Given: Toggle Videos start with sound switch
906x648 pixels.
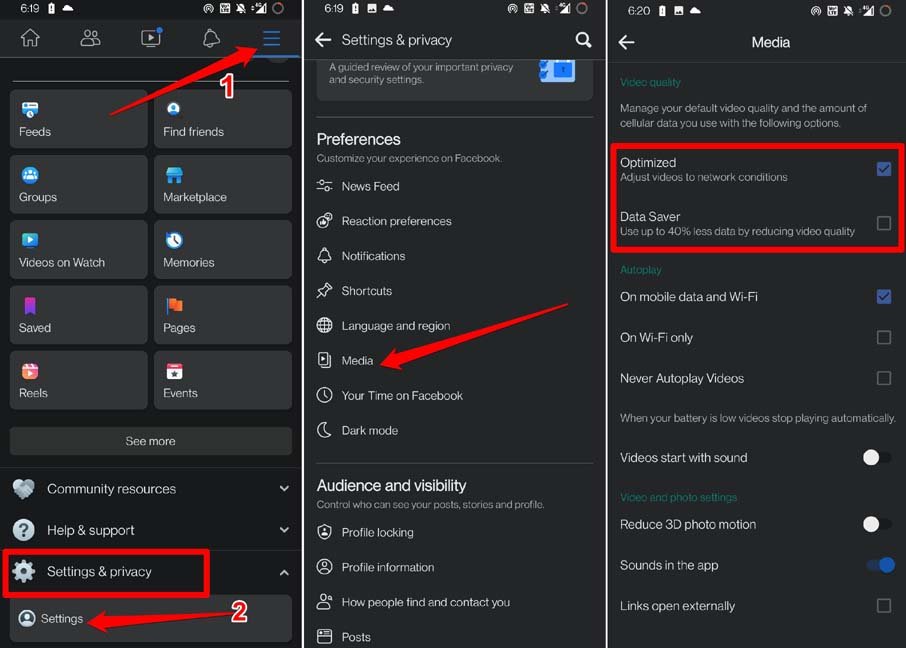Looking at the screenshot, I should [x=877, y=458].
